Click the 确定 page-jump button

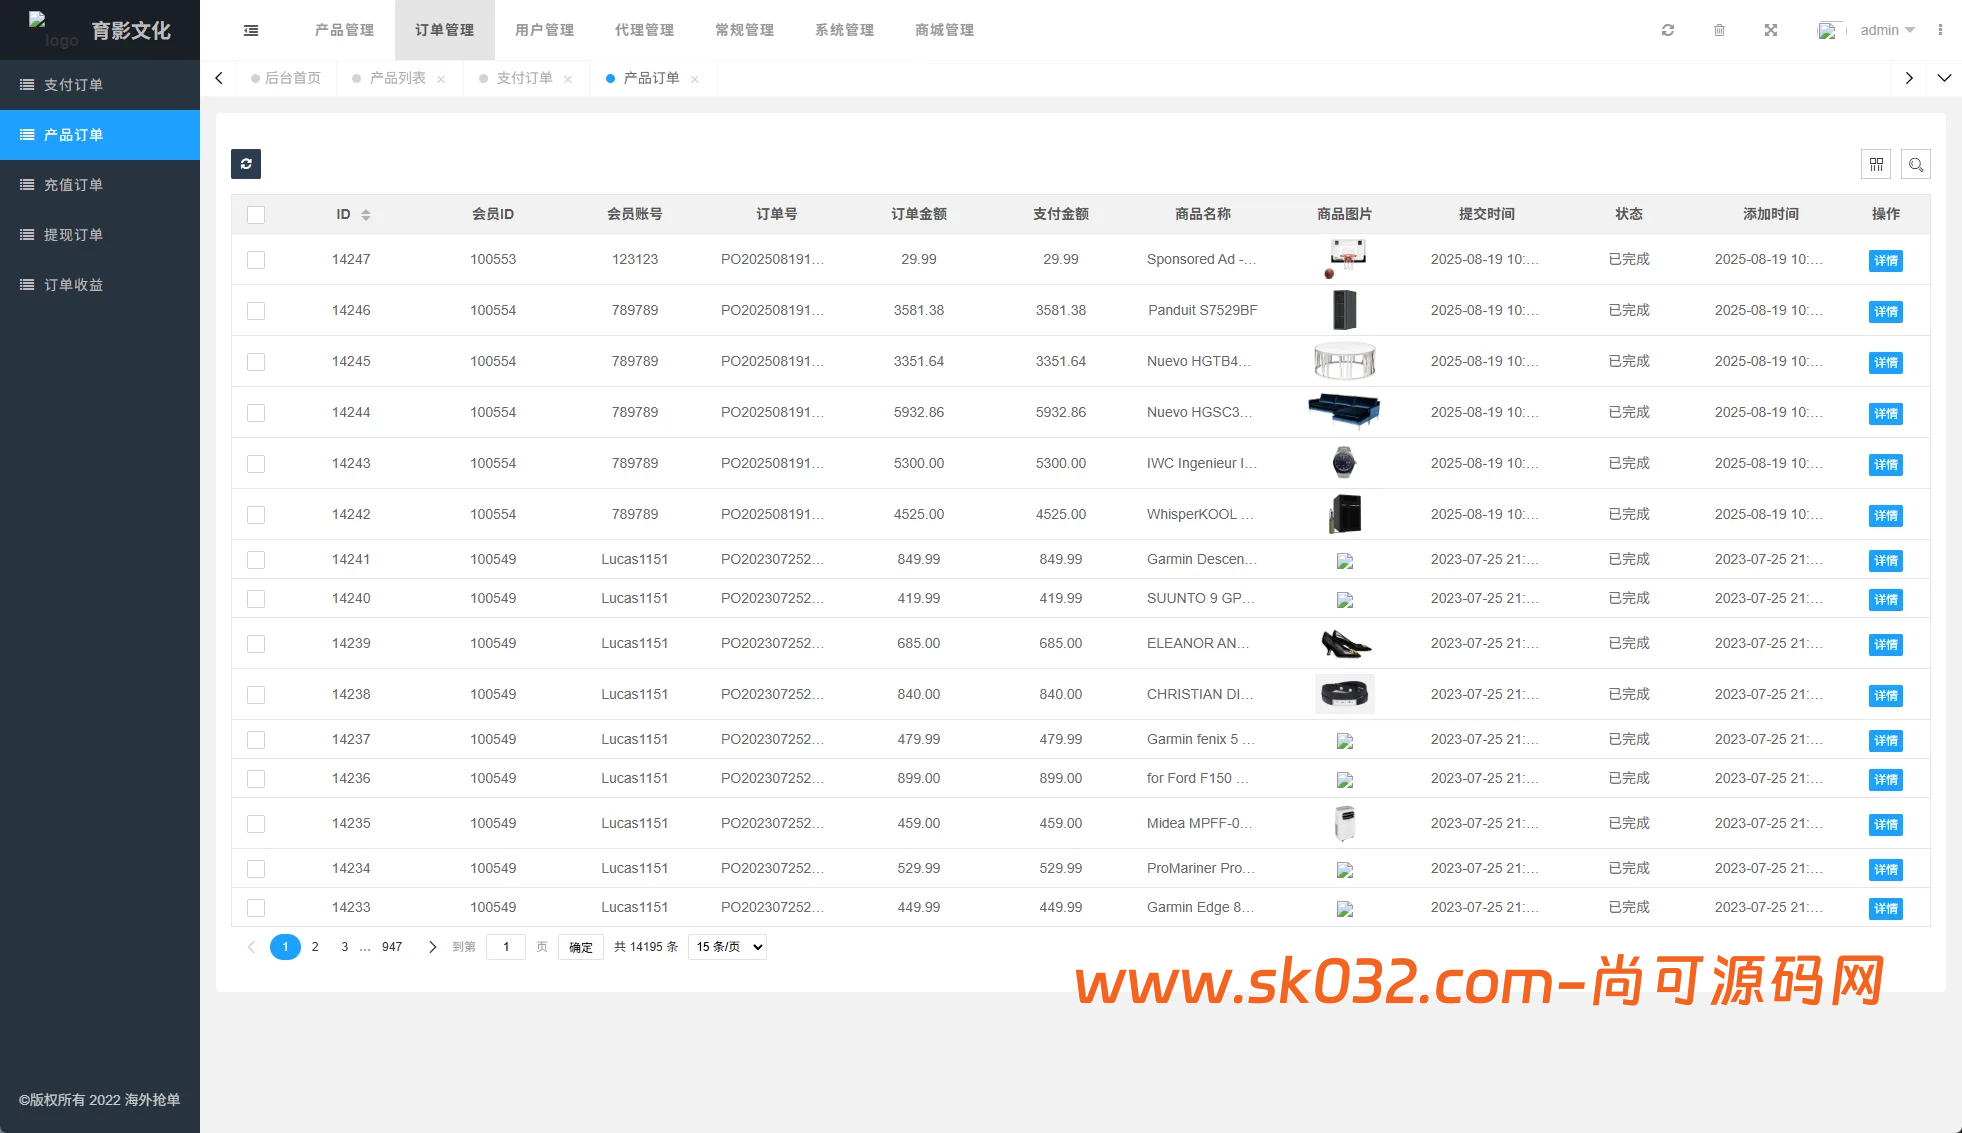(x=580, y=946)
